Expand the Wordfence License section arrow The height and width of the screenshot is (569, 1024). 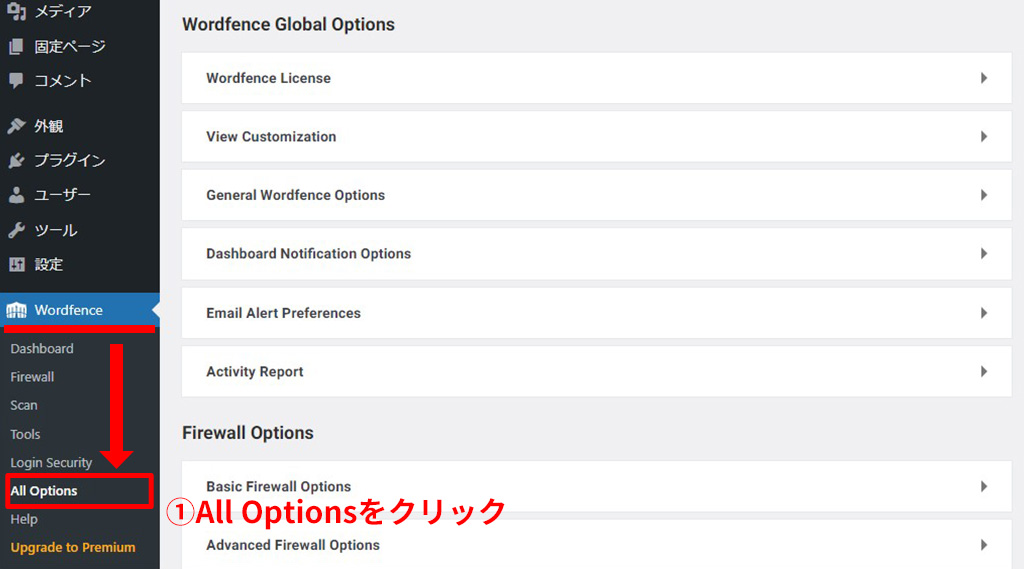point(984,78)
